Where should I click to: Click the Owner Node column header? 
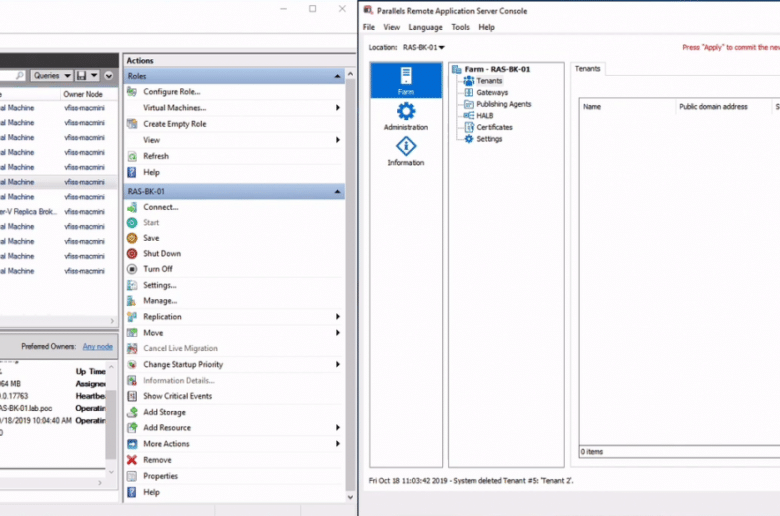point(83,94)
